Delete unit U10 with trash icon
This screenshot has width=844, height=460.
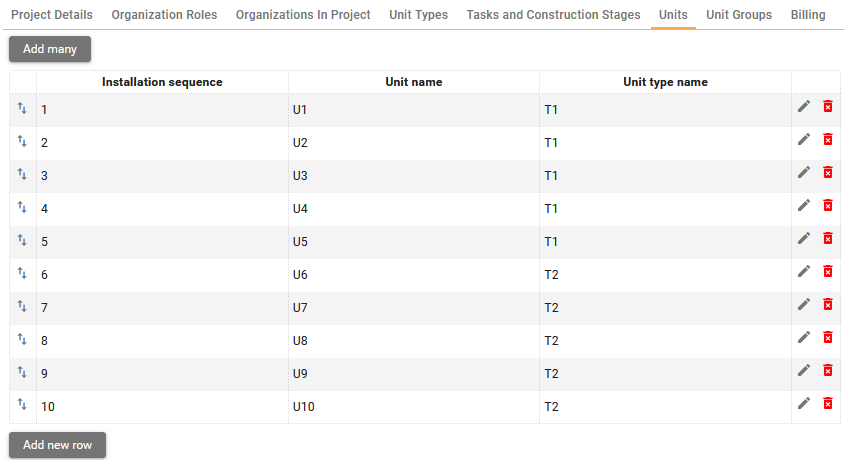point(827,403)
